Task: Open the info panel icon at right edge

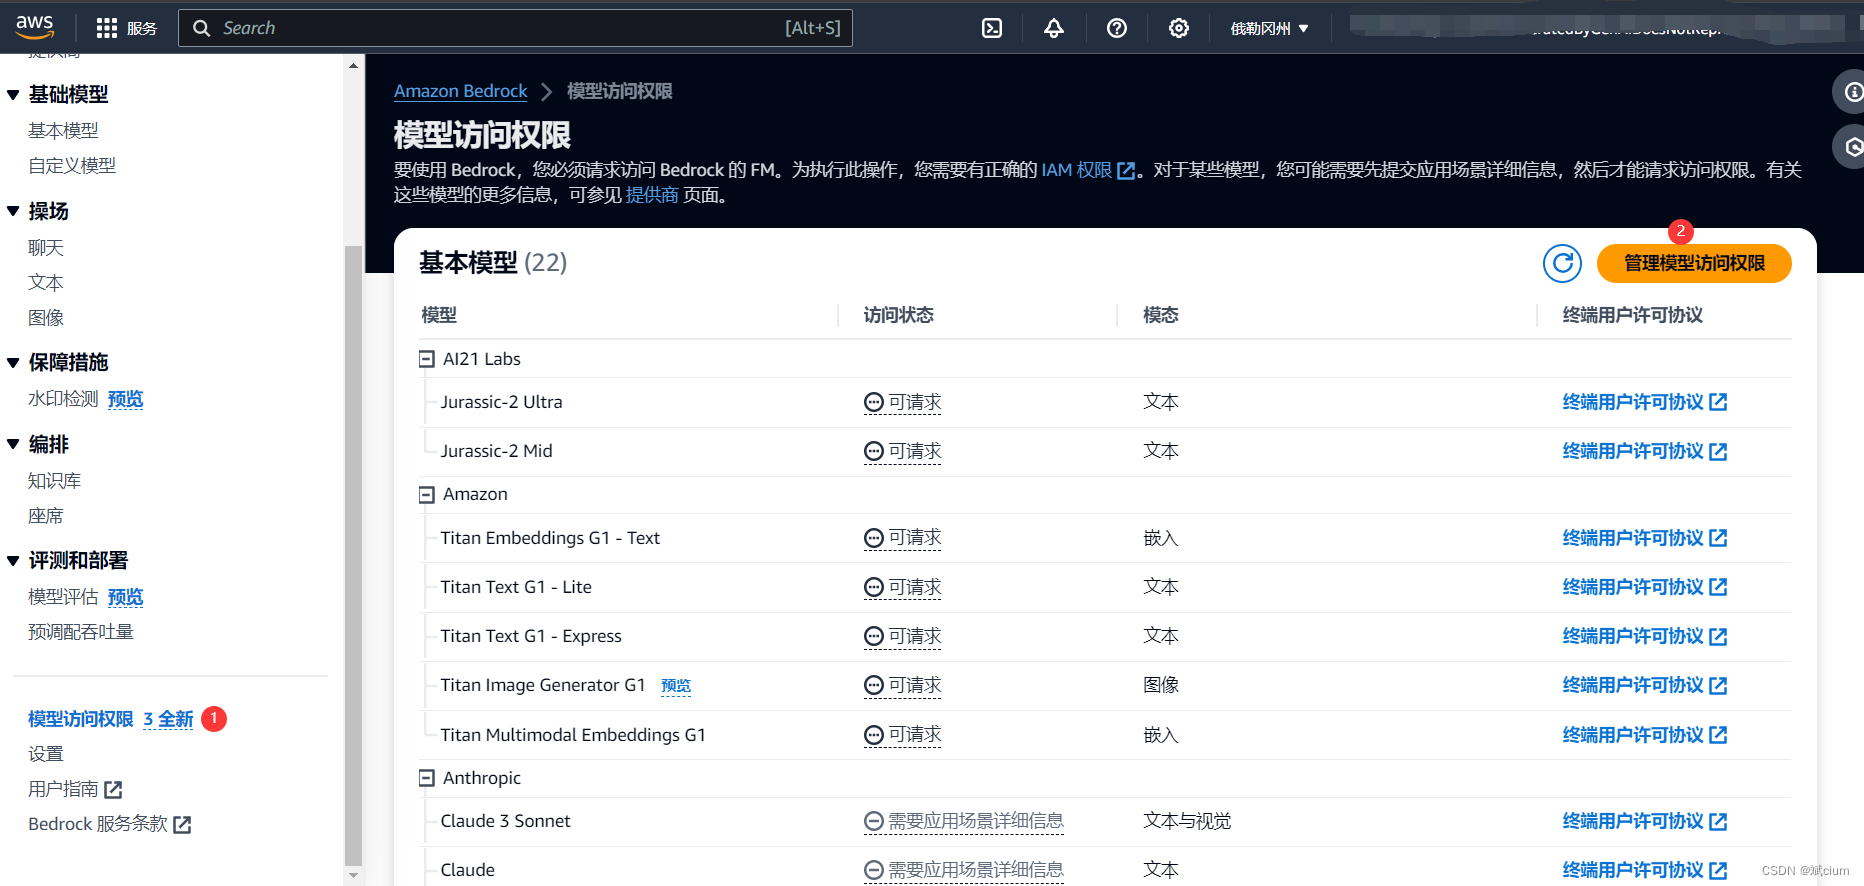Action: click(1852, 92)
